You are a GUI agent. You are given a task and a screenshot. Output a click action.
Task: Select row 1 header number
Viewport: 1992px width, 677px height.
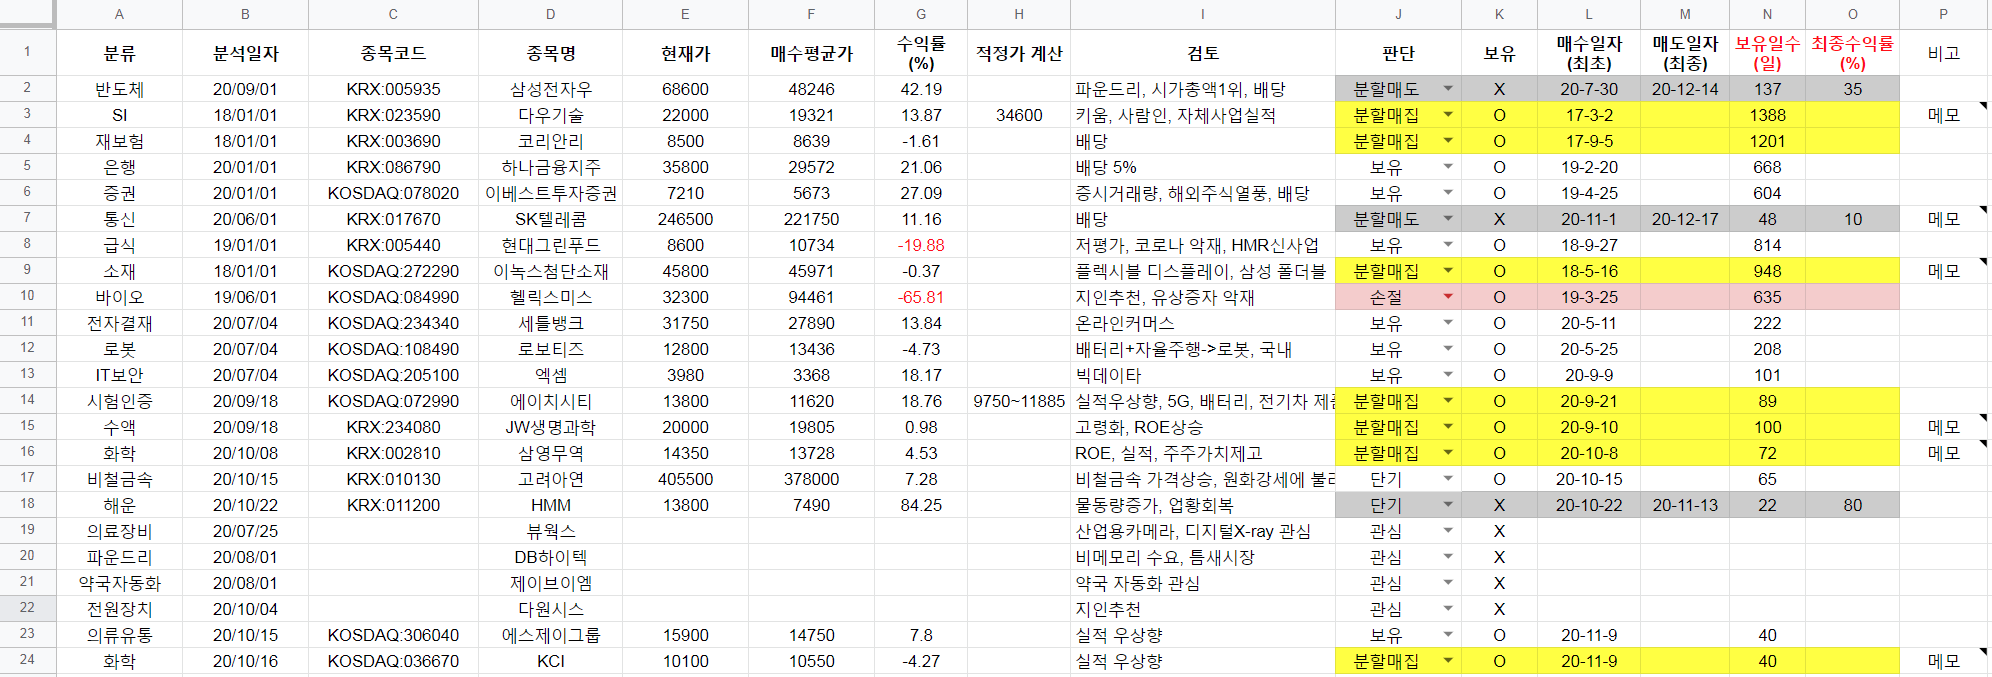[x=27, y=52]
